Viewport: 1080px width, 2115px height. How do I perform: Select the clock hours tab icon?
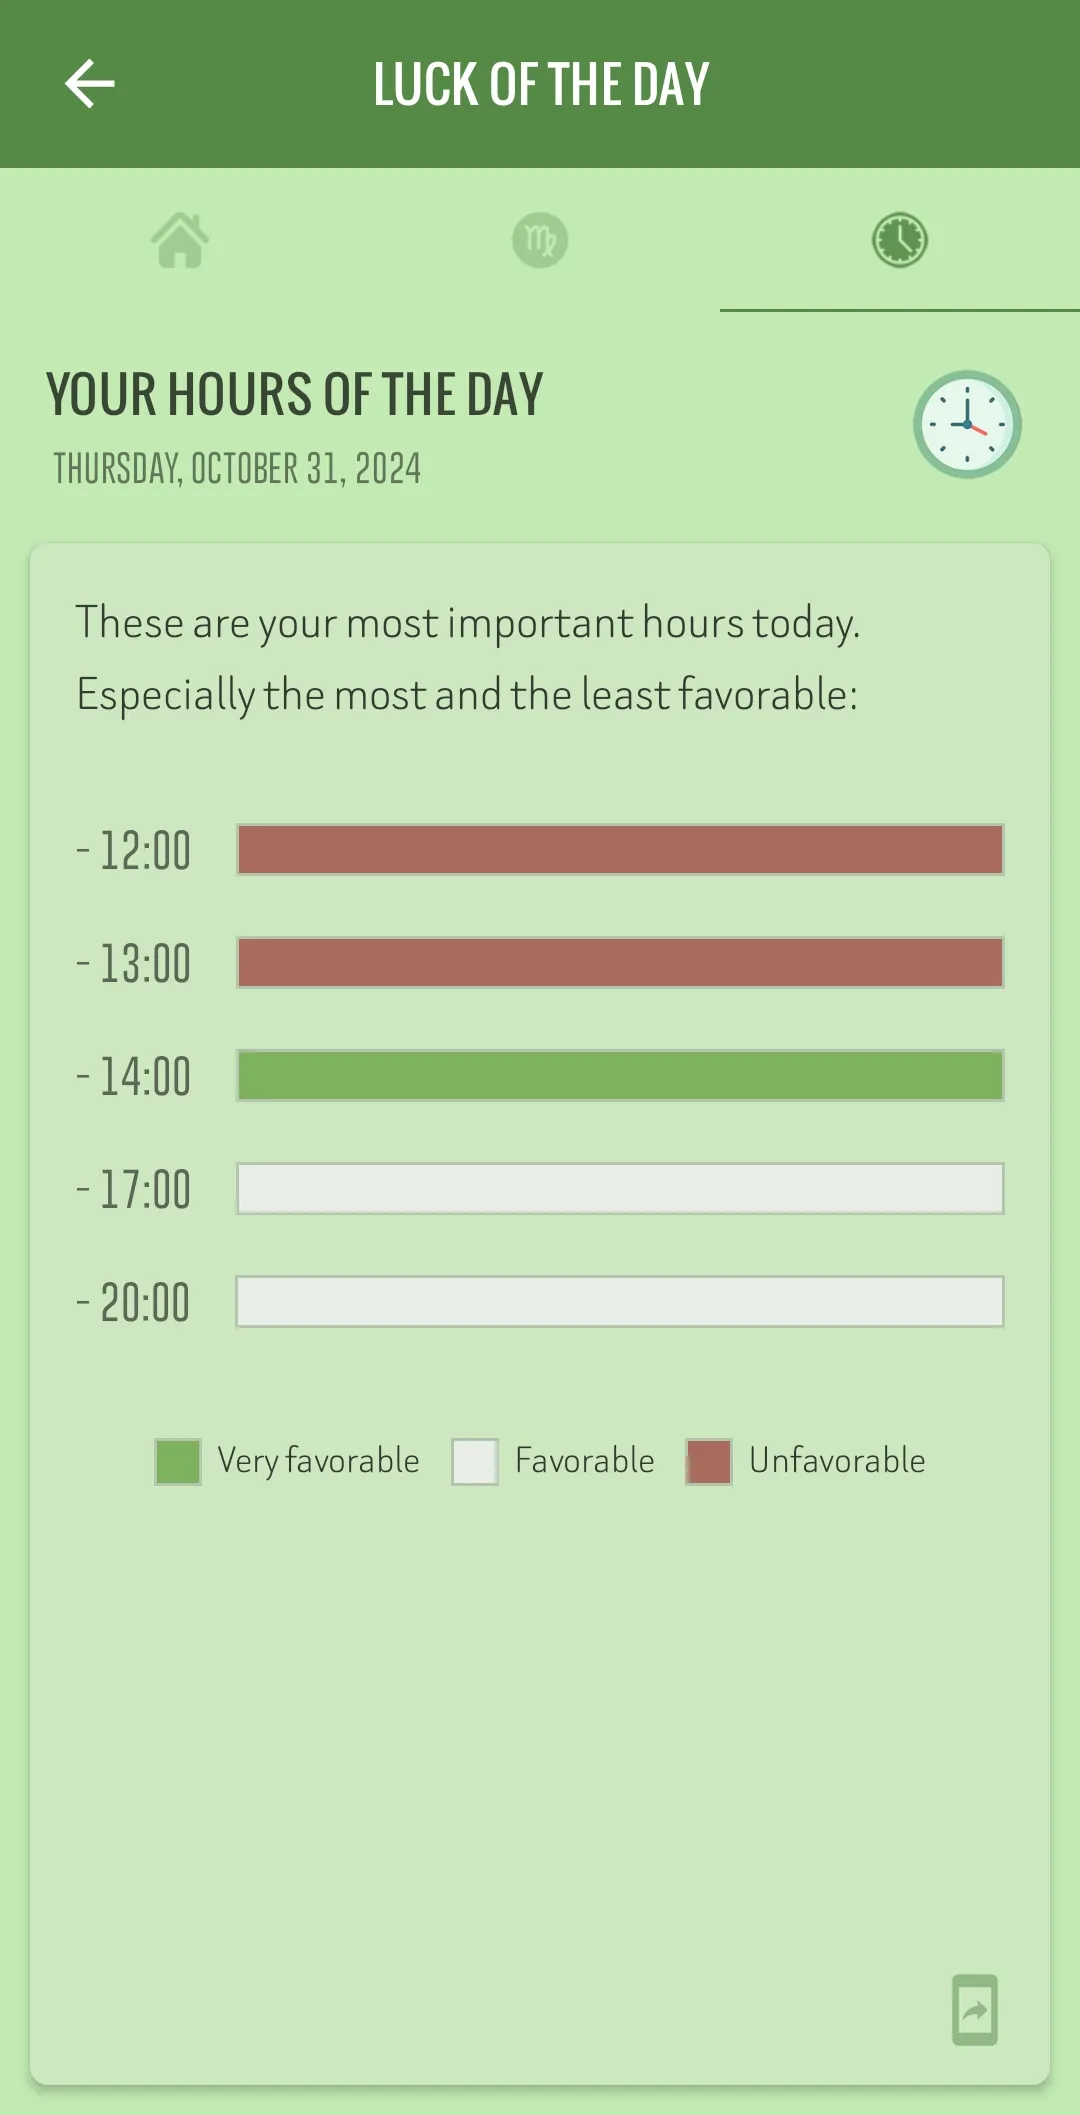[900, 240]
